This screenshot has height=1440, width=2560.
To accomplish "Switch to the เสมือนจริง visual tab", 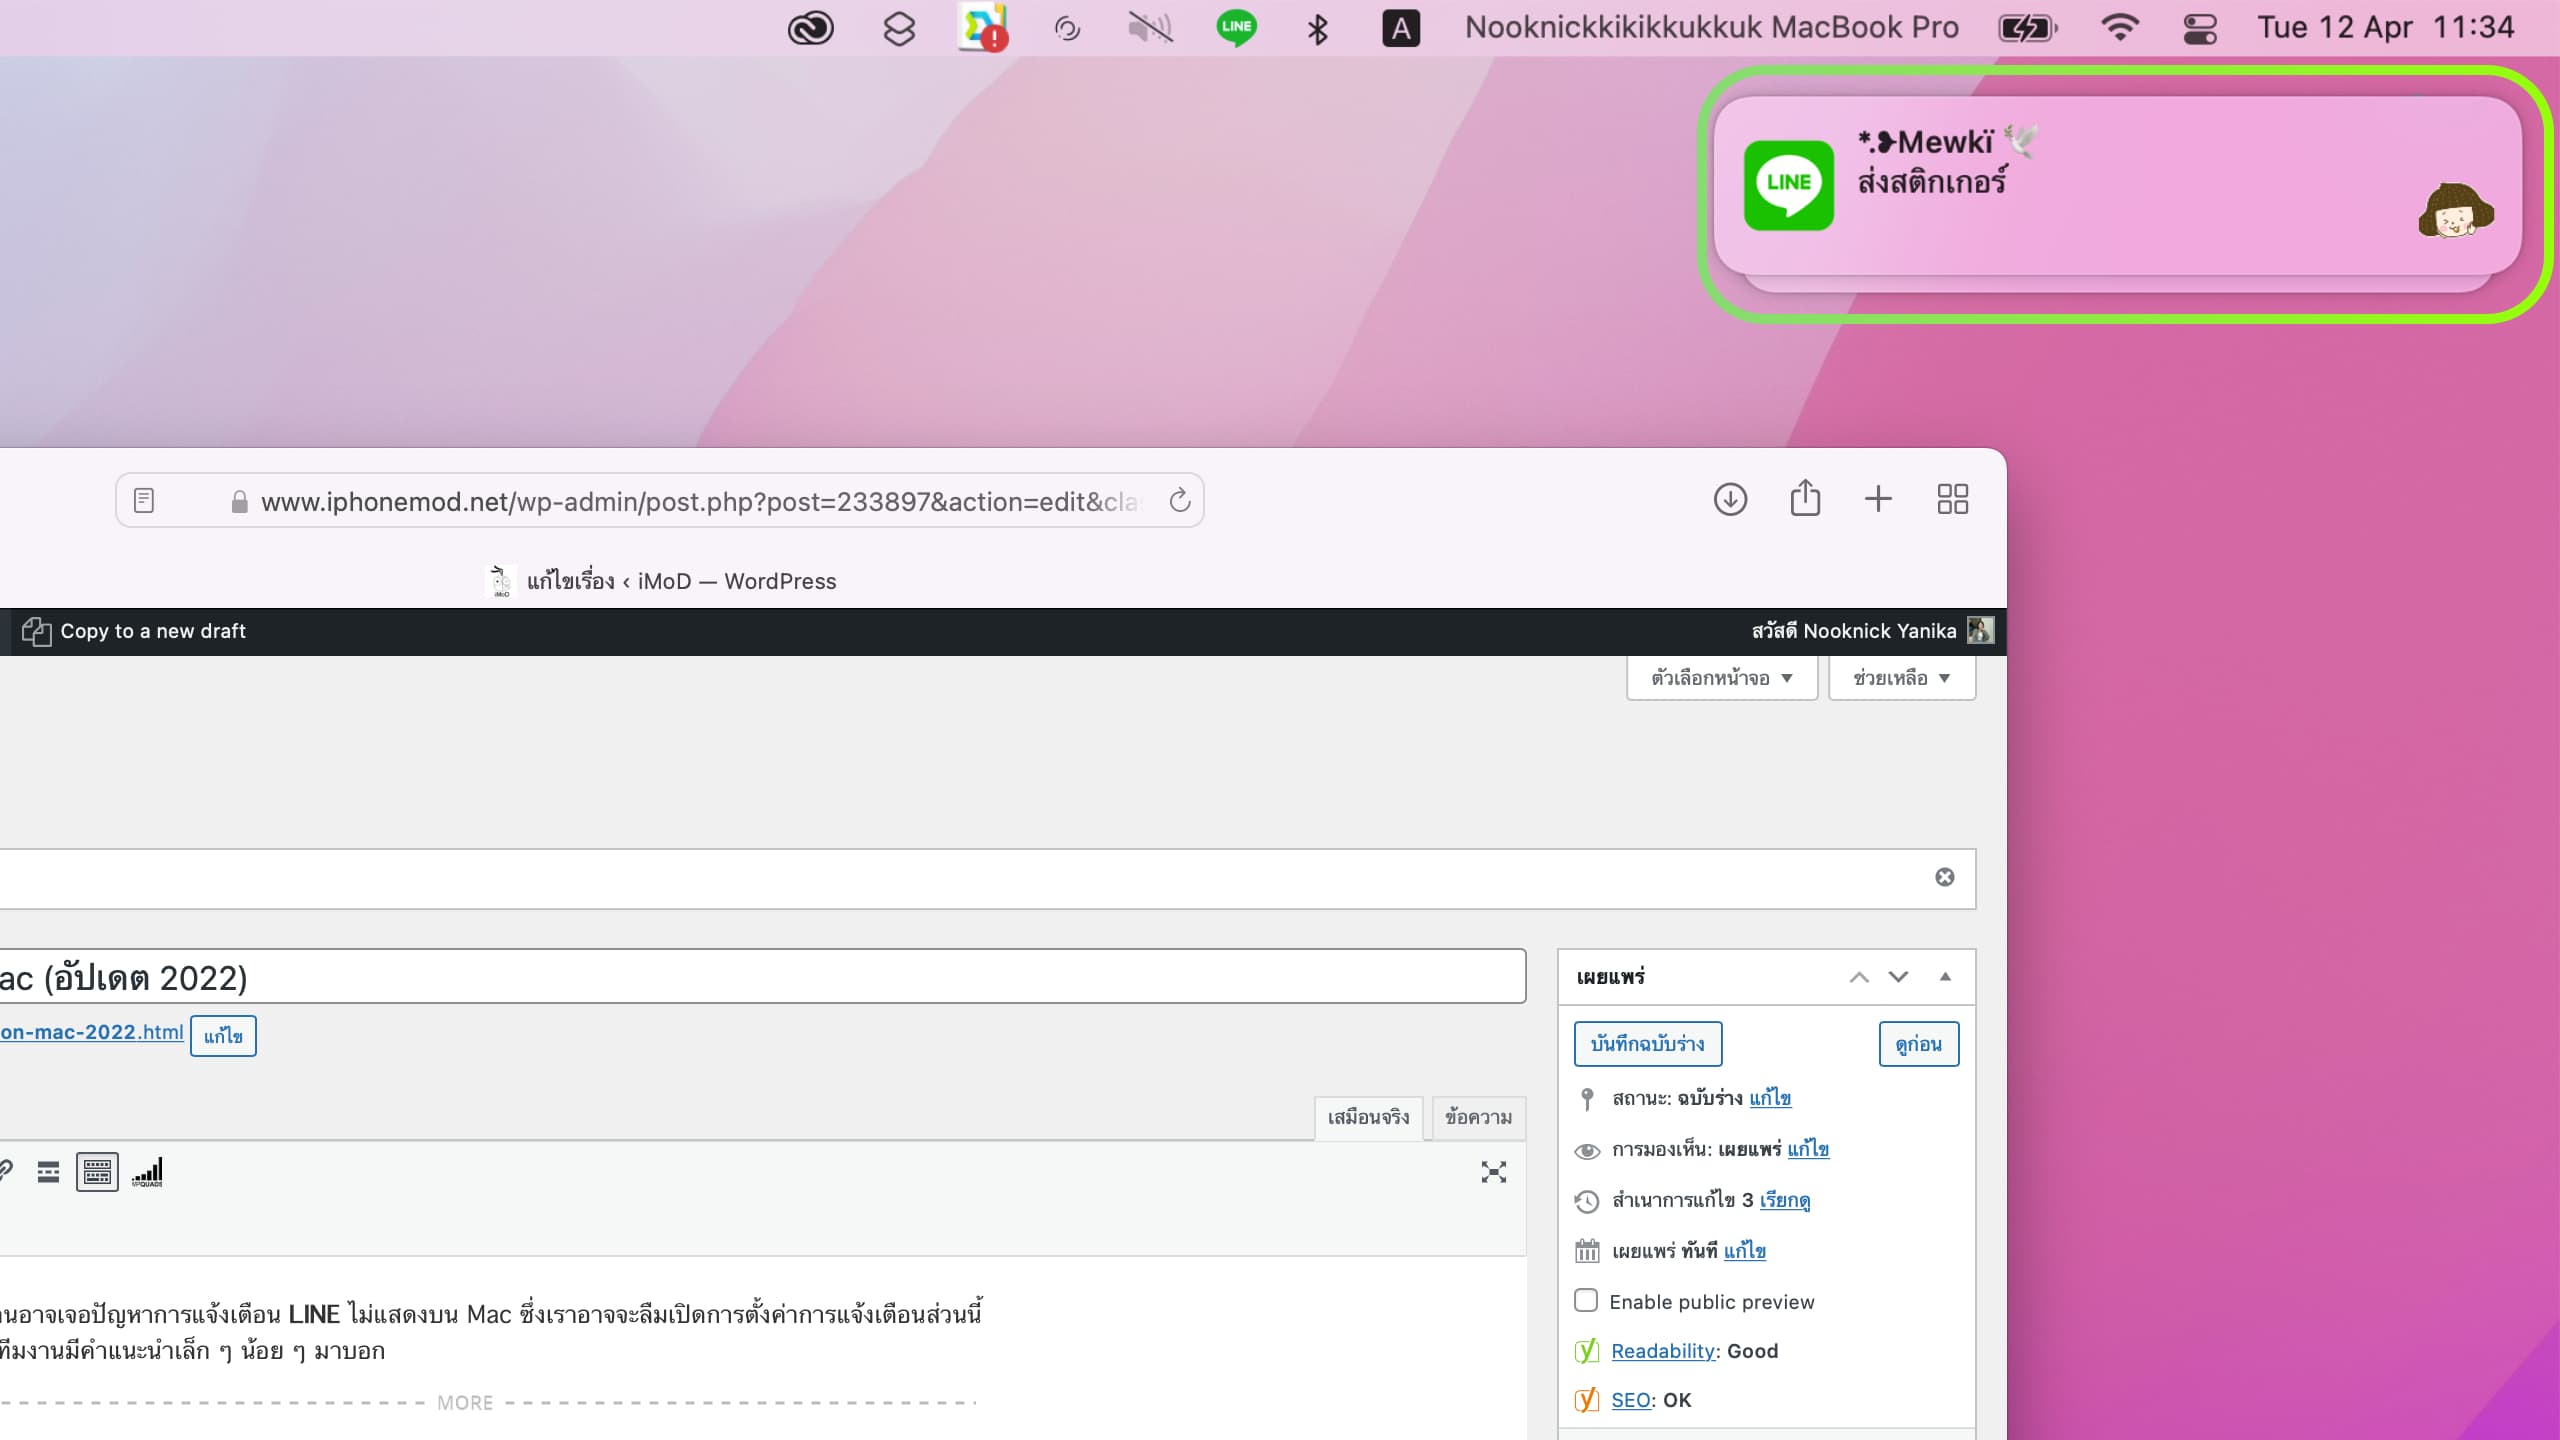I will [x=1367, y=1117].
